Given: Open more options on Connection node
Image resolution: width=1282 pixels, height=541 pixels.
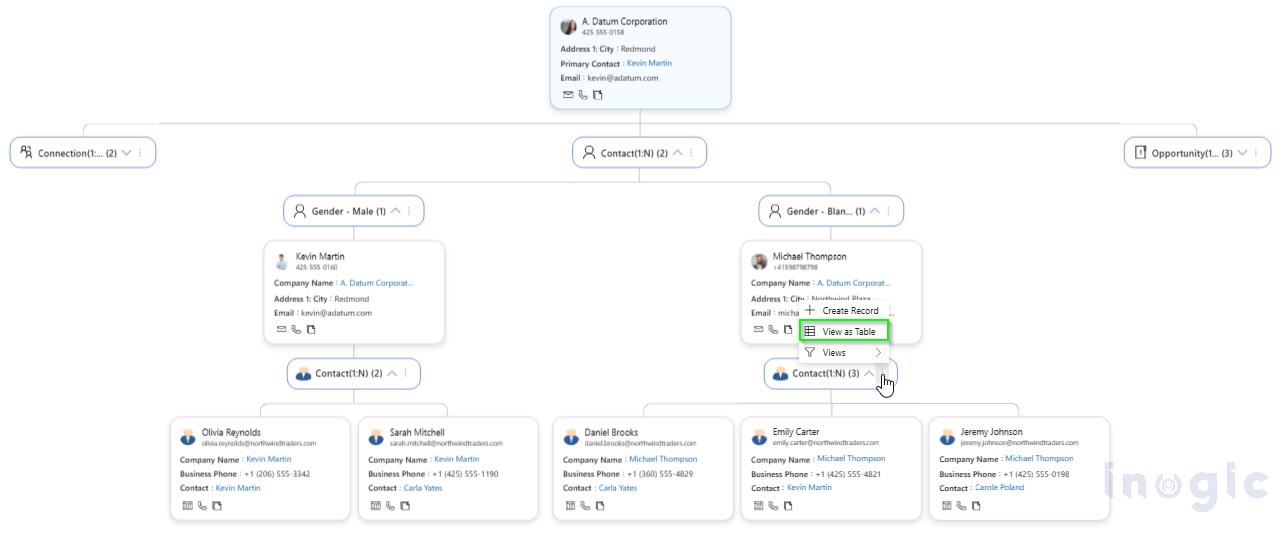Looking at the screenshot, I should [140, 153].
